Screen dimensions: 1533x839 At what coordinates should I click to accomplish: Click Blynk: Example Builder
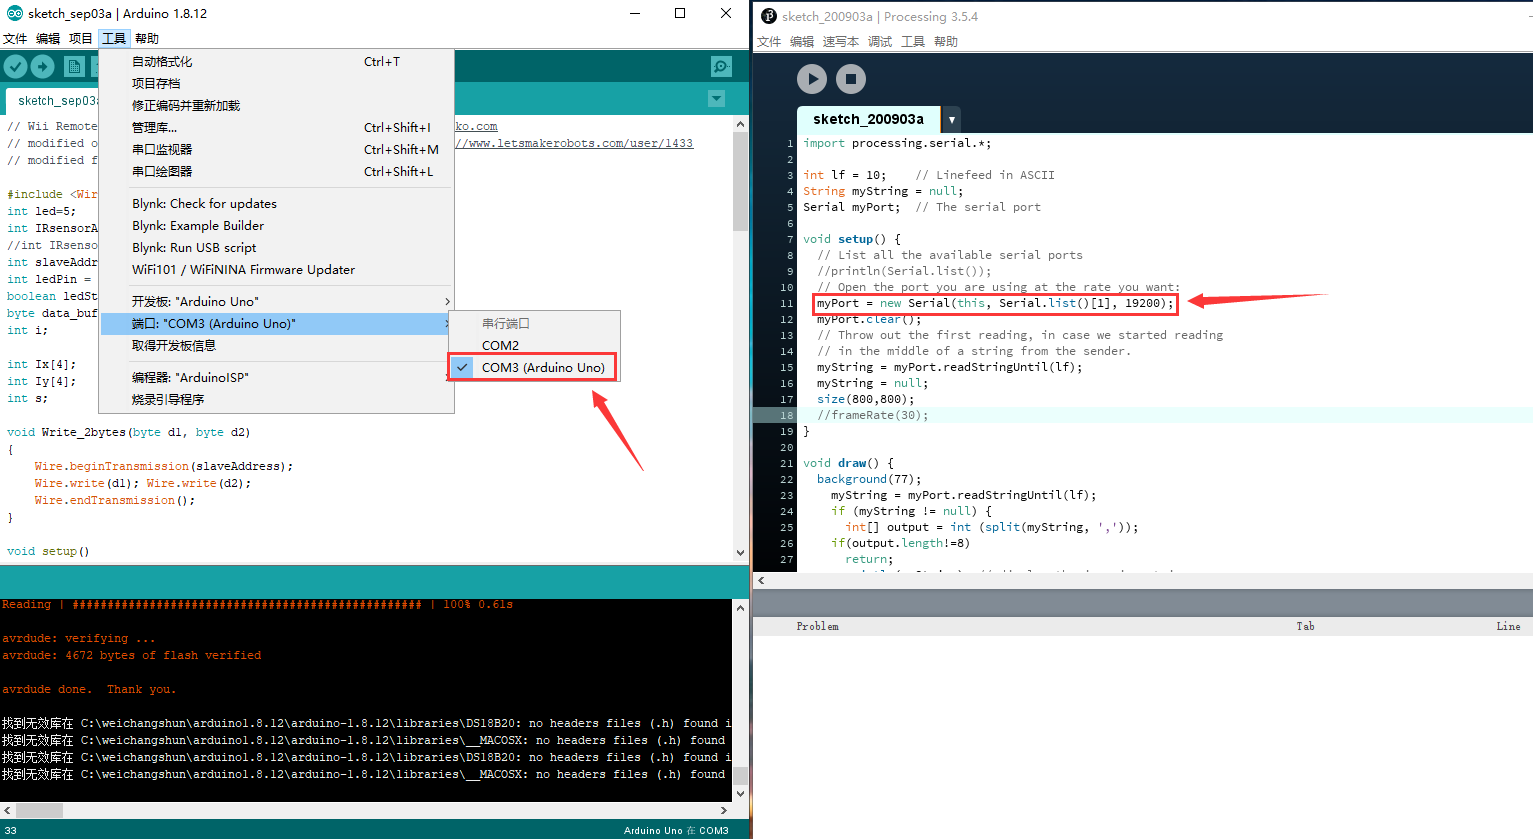point(276,225)
